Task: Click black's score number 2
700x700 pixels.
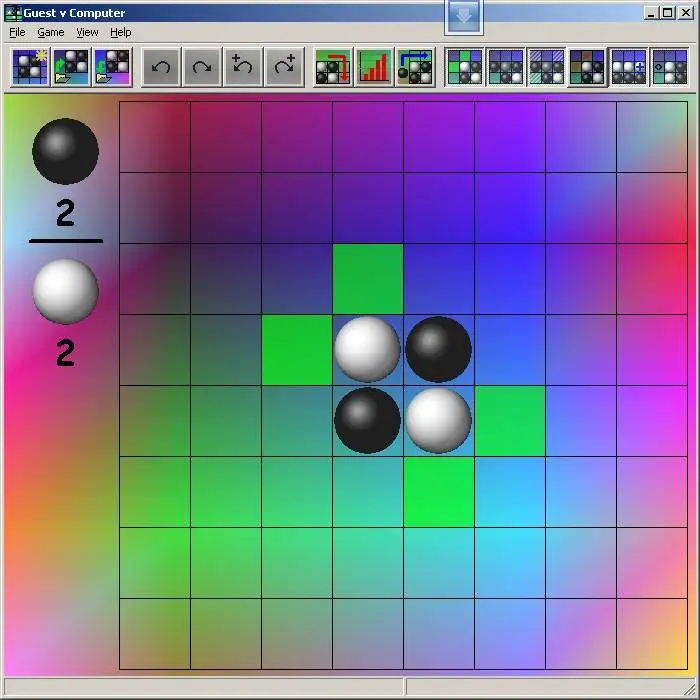Action: point(65,213)
